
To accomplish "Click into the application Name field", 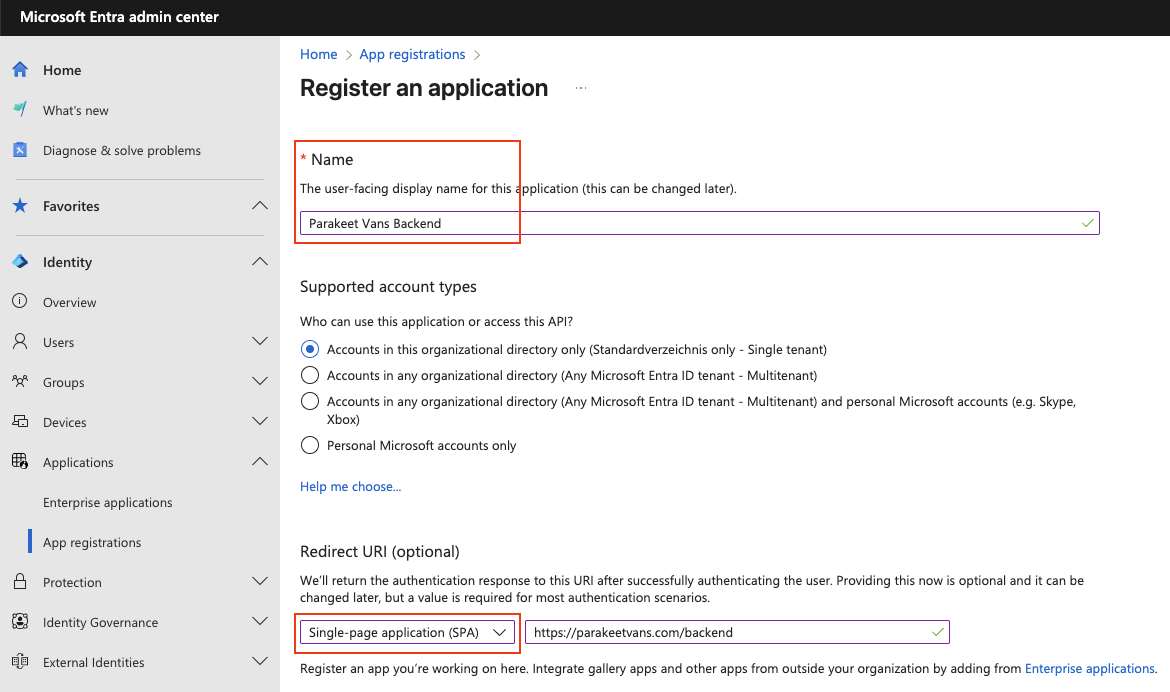I will pos(699,223).
